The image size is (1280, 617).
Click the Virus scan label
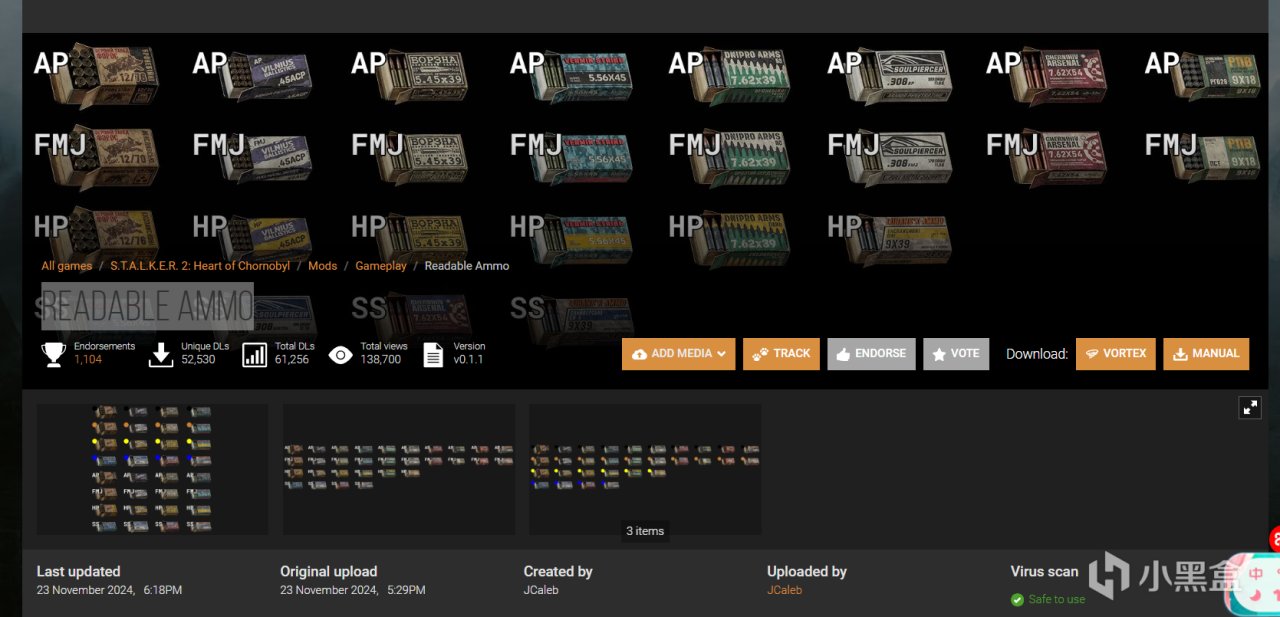click(1044, 572)
